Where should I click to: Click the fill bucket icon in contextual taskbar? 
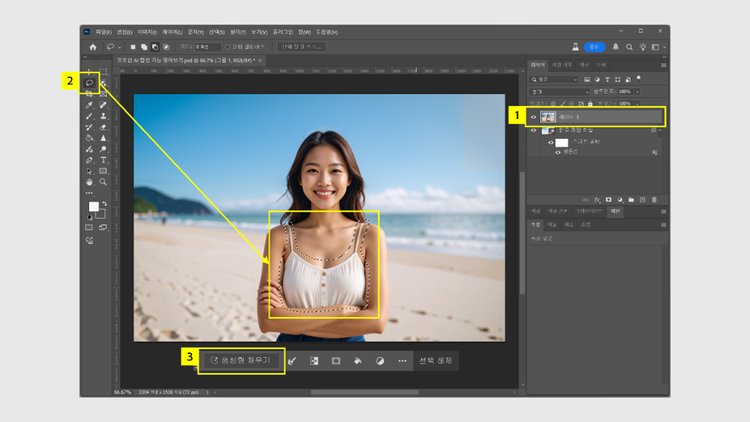[358, 360]
